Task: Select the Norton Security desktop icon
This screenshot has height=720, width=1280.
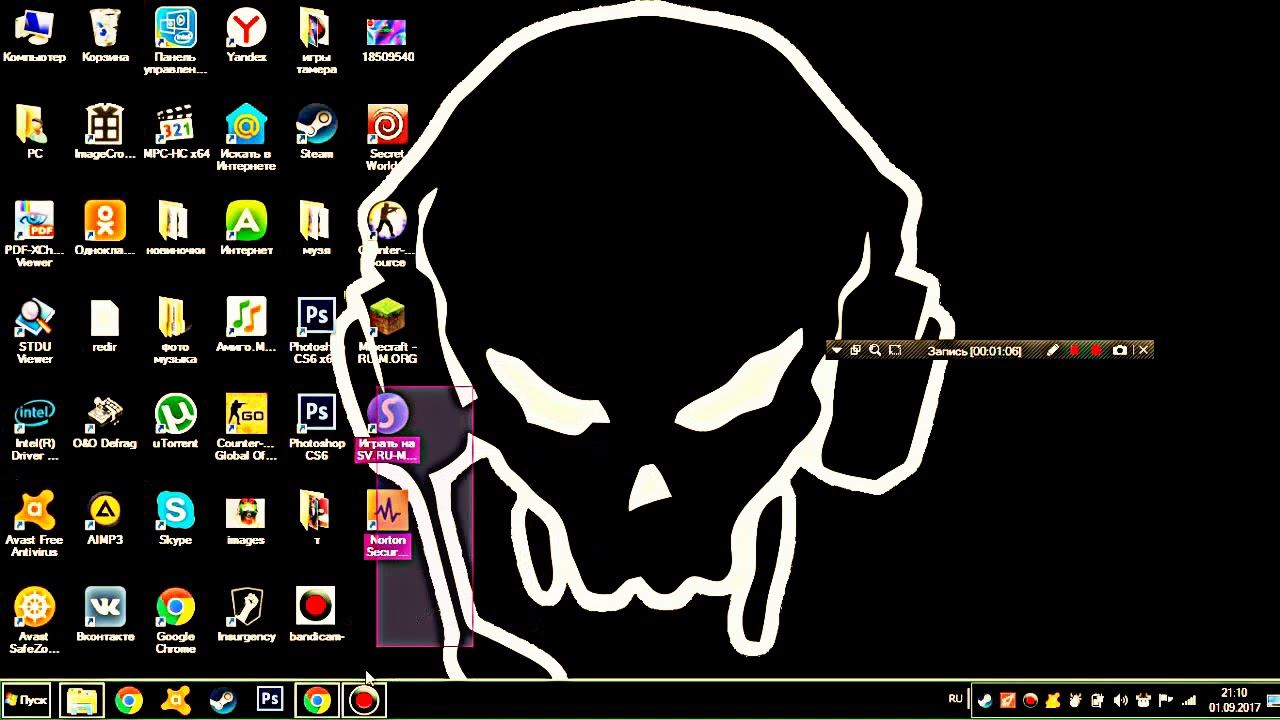Action: (x=387, y=525)
